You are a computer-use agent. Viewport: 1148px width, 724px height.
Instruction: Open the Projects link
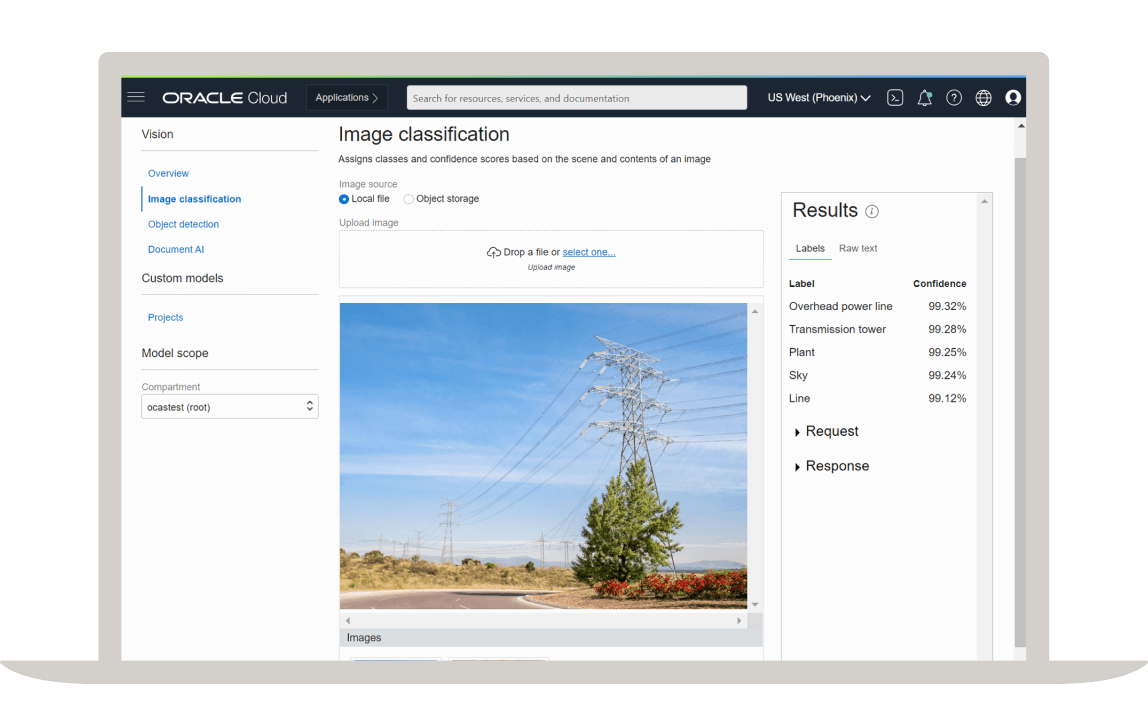pyautogui.click(x=165, y=318)
